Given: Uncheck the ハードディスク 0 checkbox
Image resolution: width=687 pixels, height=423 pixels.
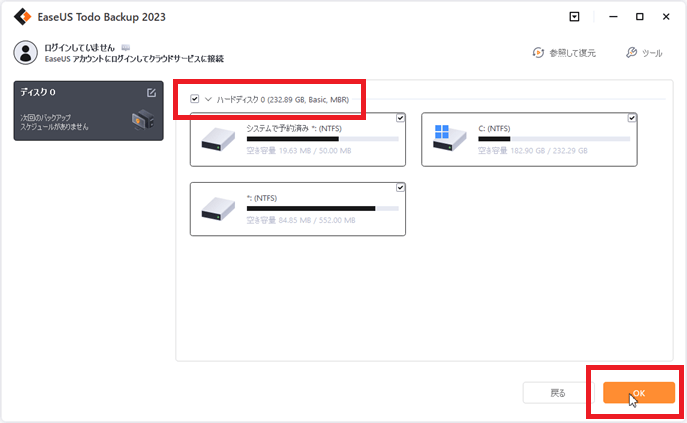Looking at the screenshot, I should point(194,99).
